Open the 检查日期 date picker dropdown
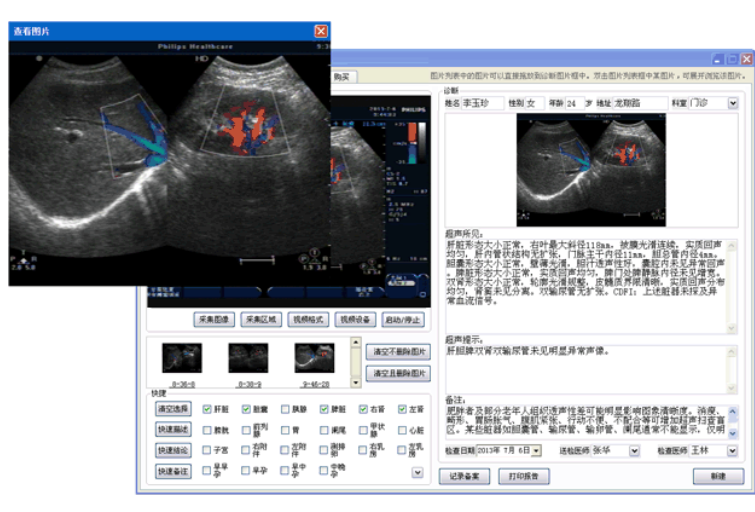755x512 pixels. click(x=536, y=451)
